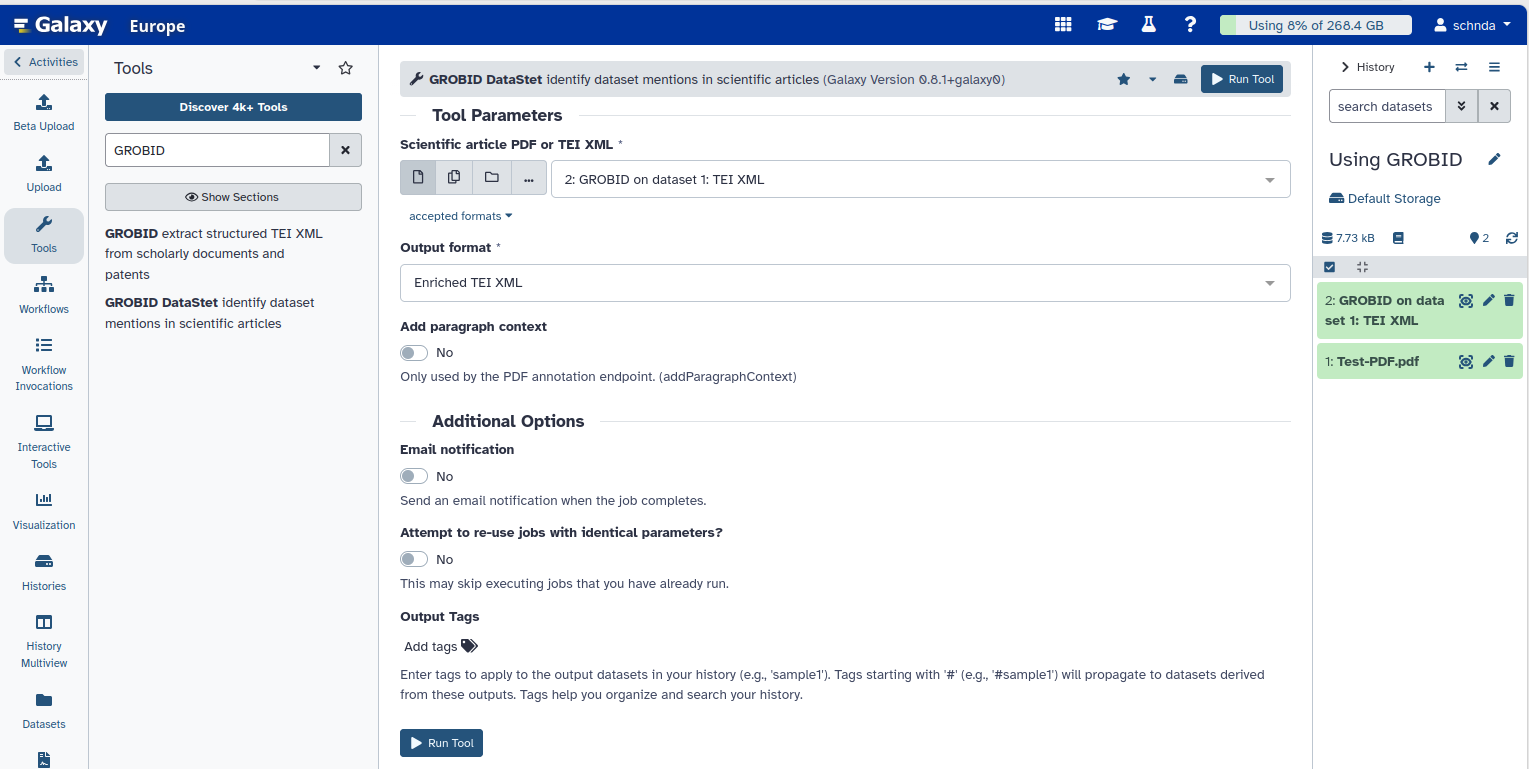Collapse the Activities bar
Image resolution: width=1529 pixels, height=769 pixels.
point(44,62)
